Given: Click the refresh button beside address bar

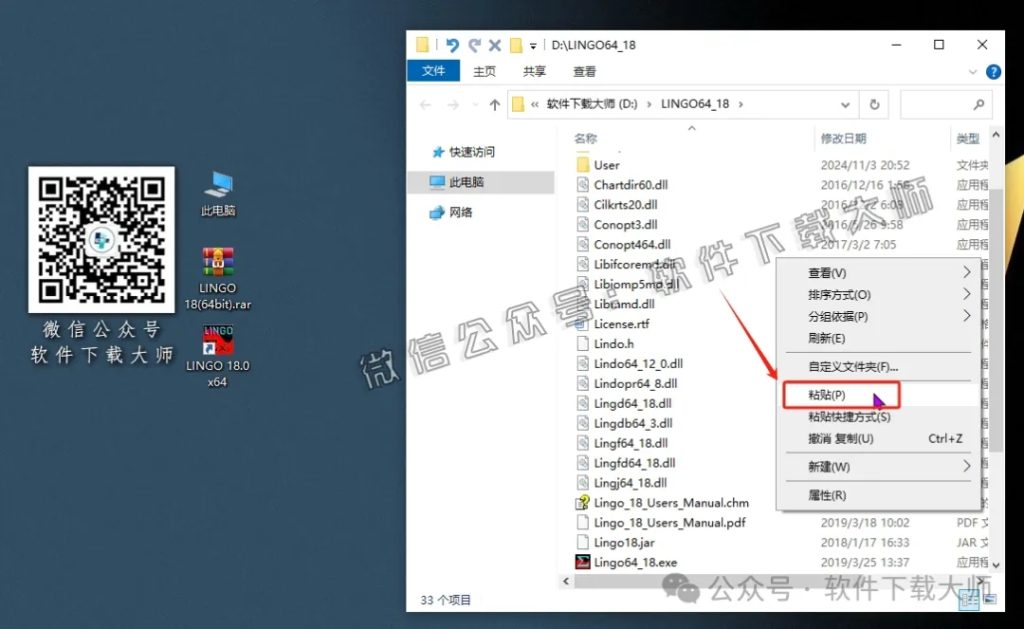Looking at the screenshot, I should 874,104.
